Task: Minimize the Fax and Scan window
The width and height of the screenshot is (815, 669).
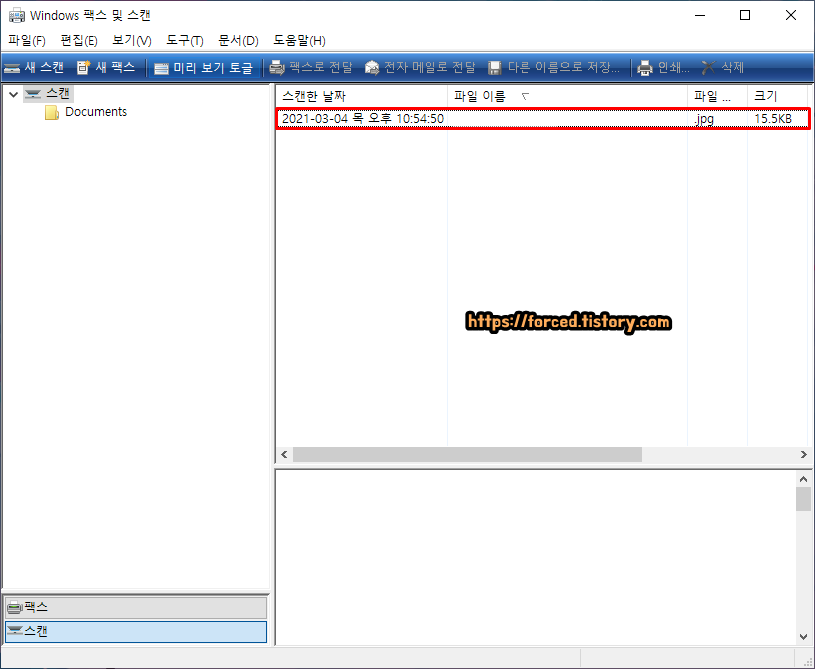Action: click(700, 16)
